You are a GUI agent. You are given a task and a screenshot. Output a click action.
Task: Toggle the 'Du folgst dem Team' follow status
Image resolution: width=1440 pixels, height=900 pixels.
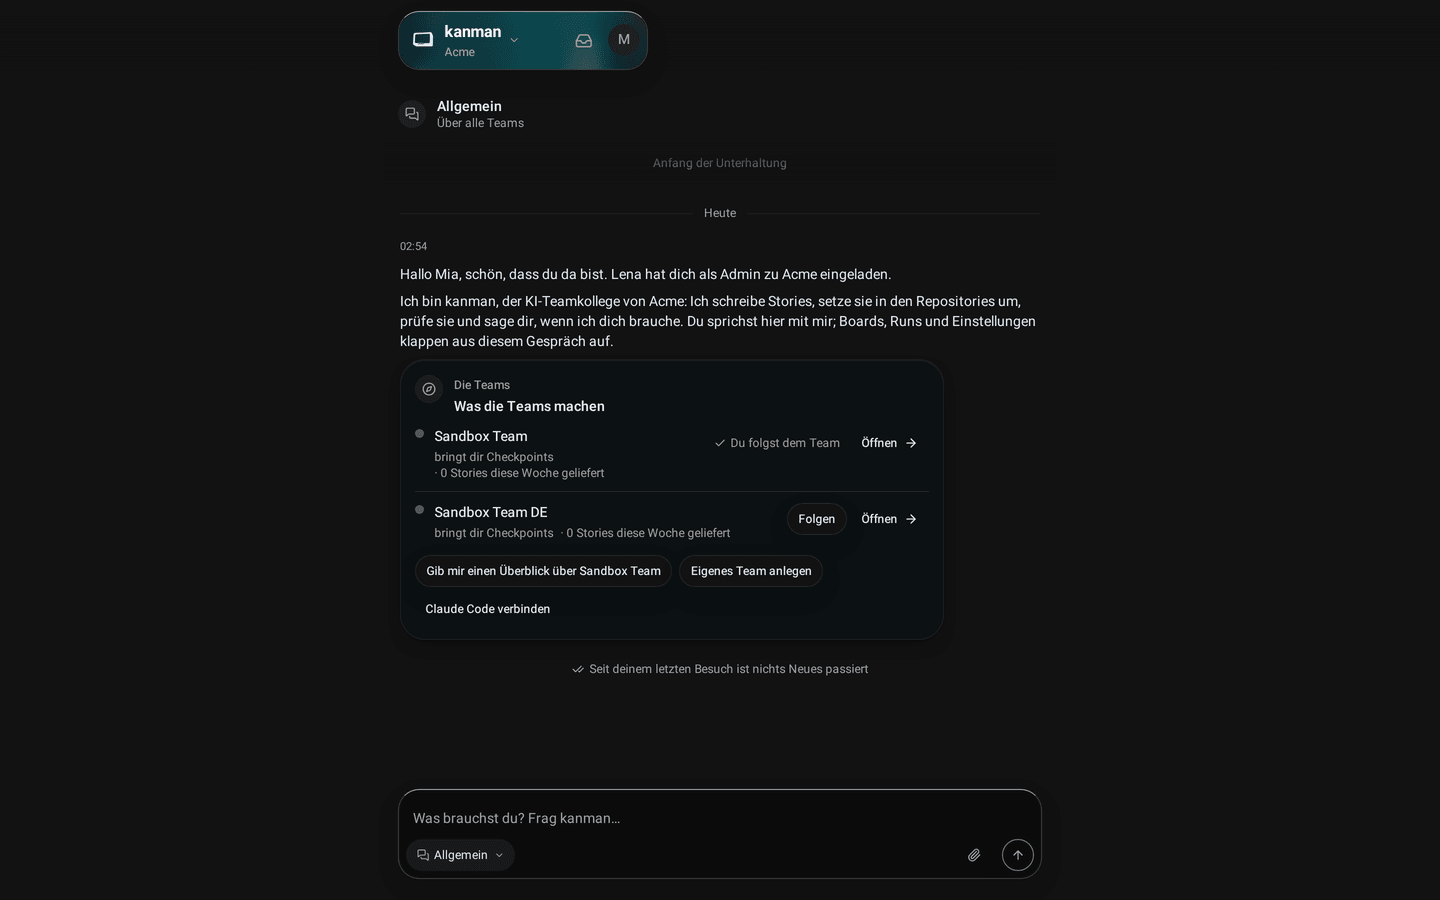click(x=777, y=443)
